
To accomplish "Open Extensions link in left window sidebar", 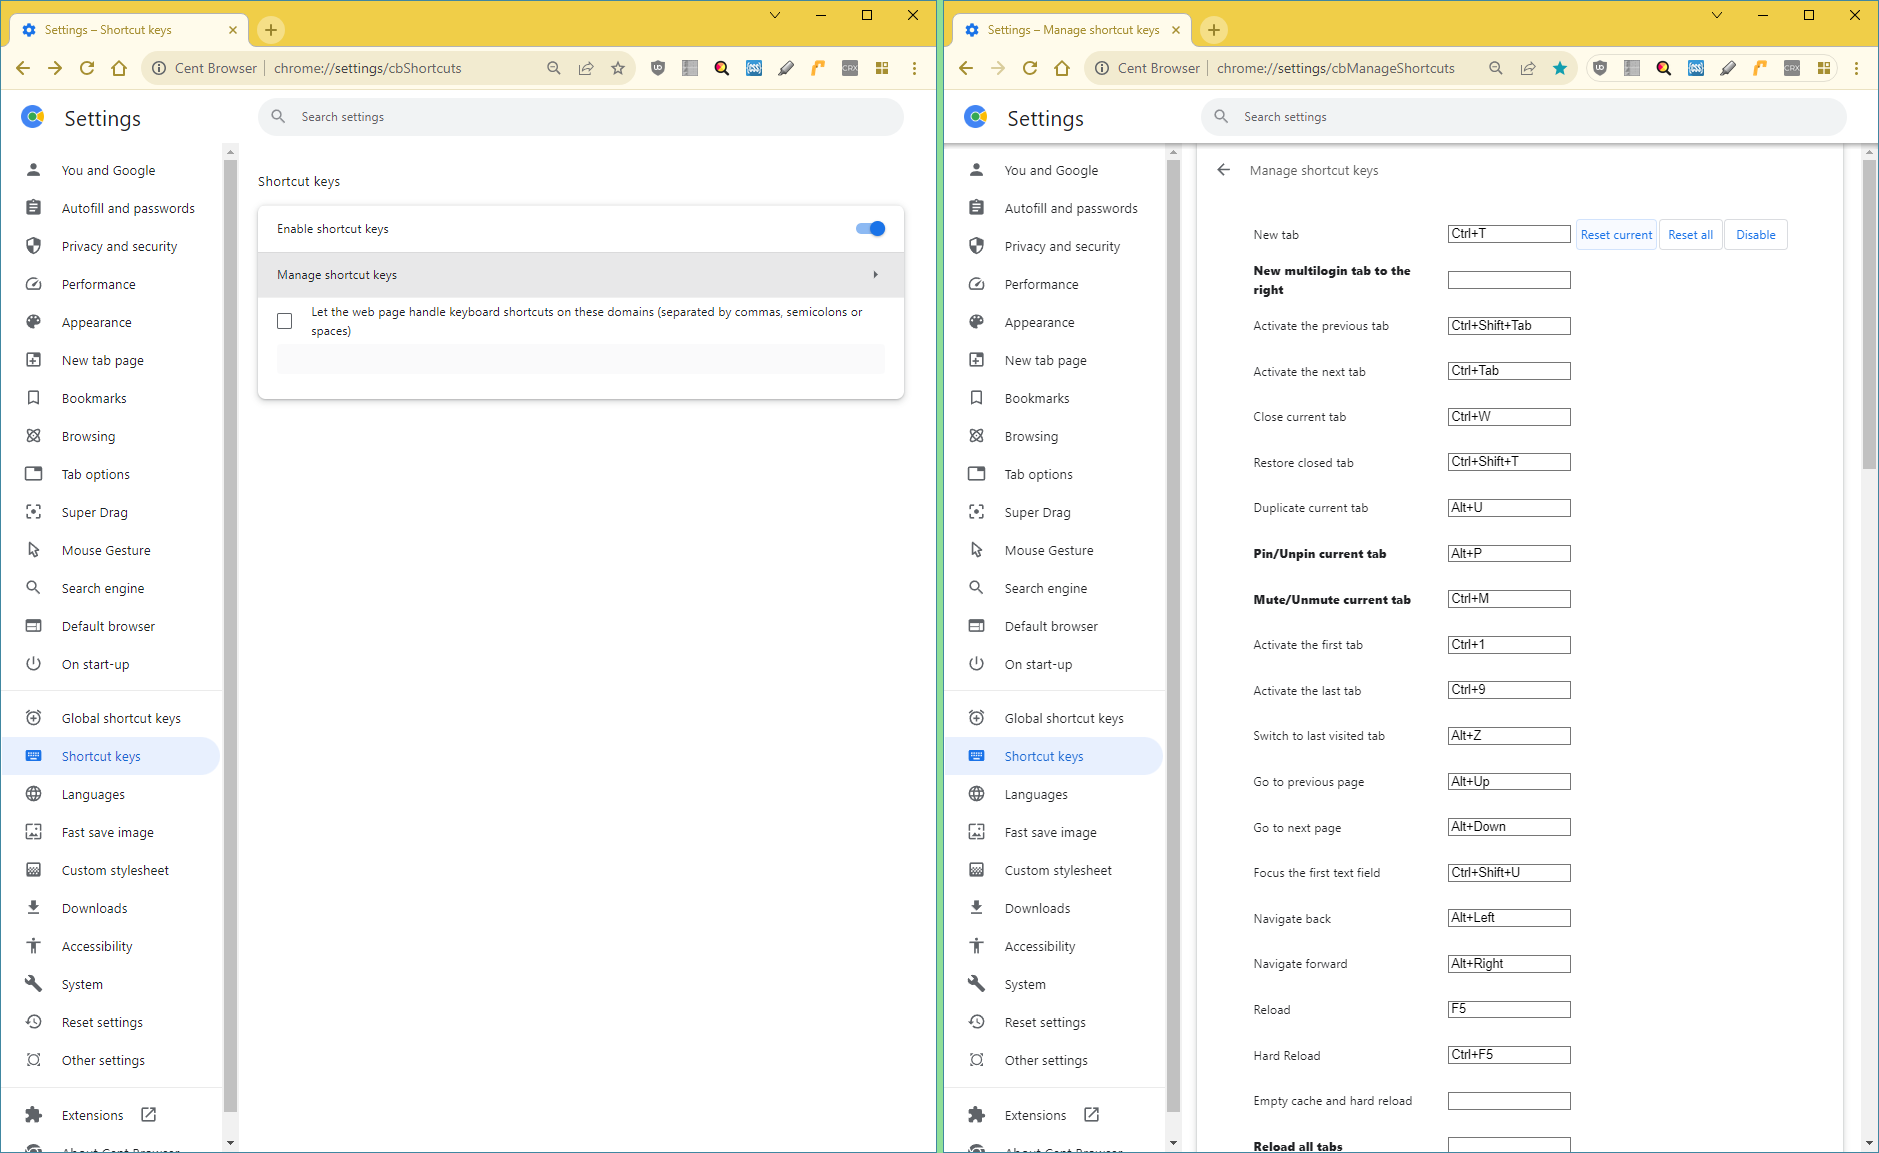I will [x=92, y=1115].
